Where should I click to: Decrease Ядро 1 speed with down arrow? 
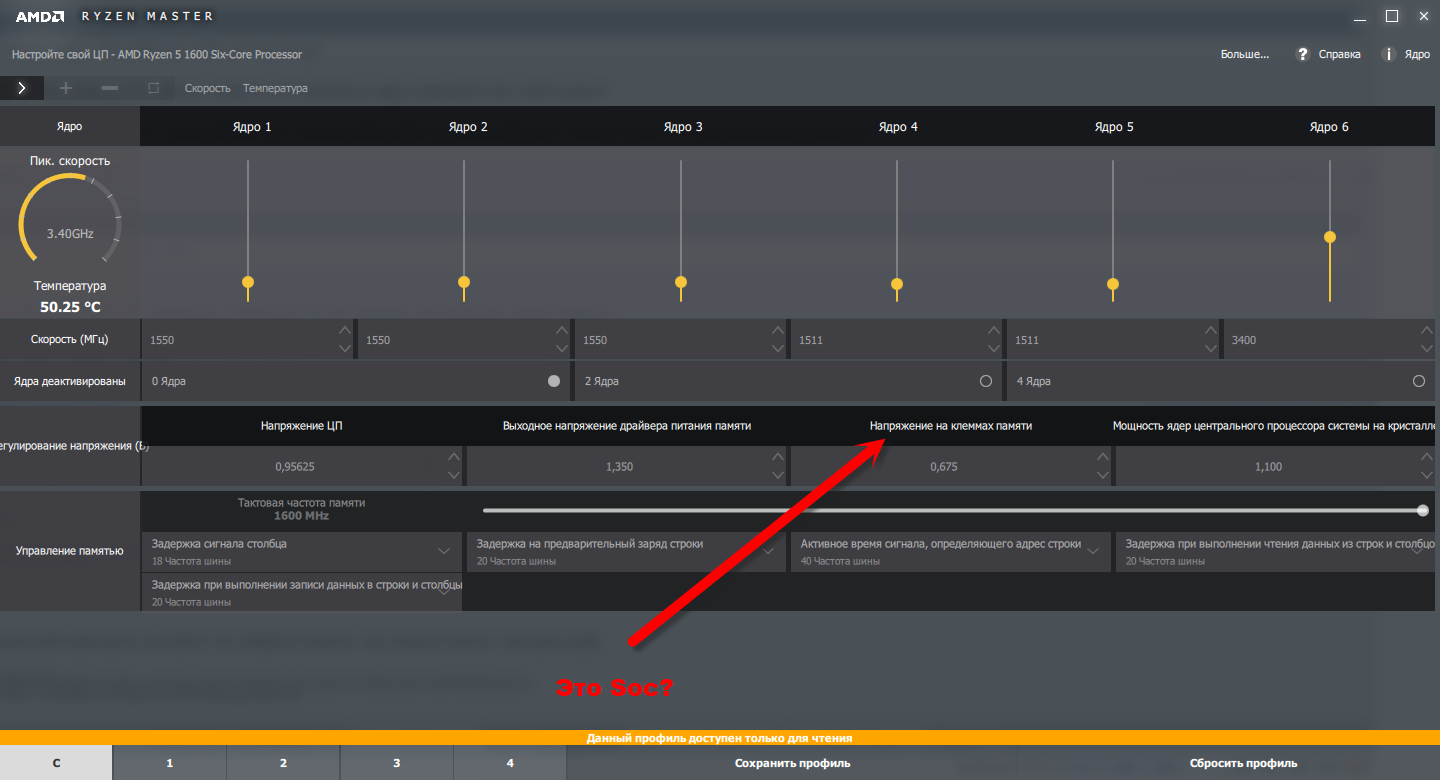click(345, 348)
